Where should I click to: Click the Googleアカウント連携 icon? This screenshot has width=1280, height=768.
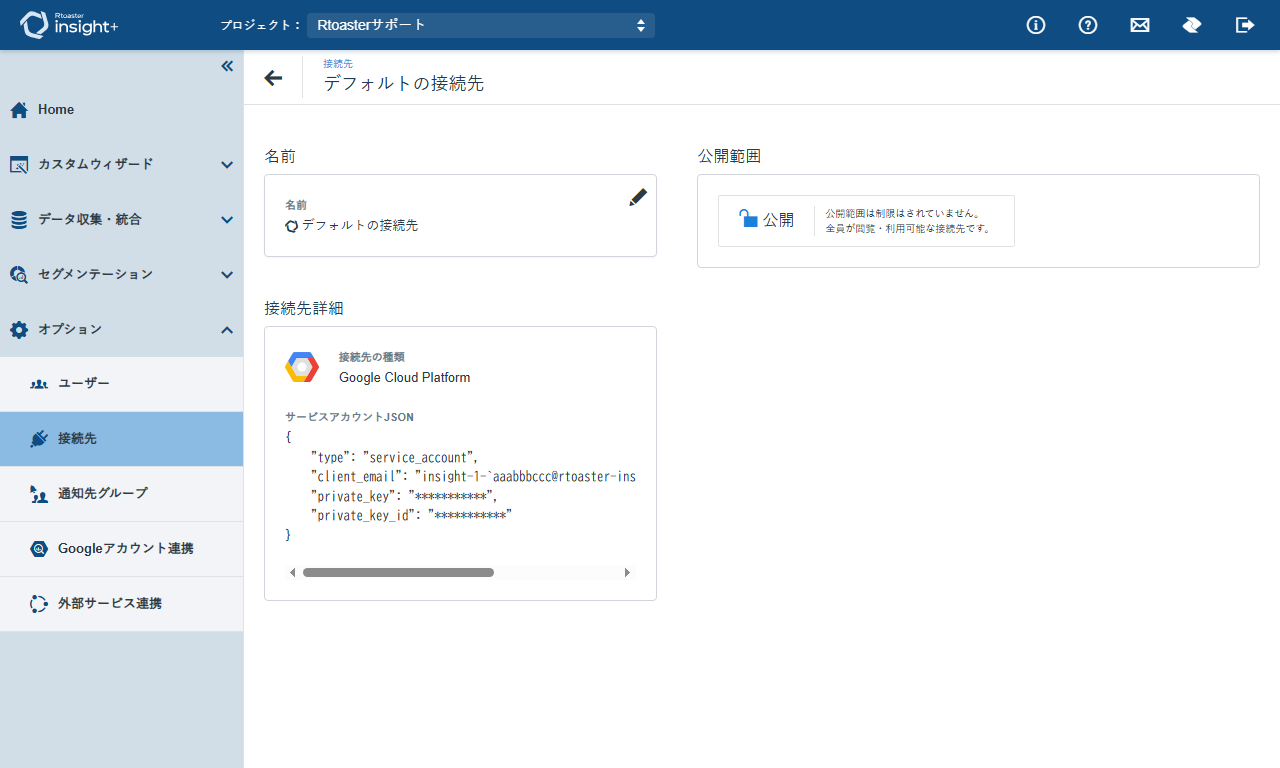[39, 549]
